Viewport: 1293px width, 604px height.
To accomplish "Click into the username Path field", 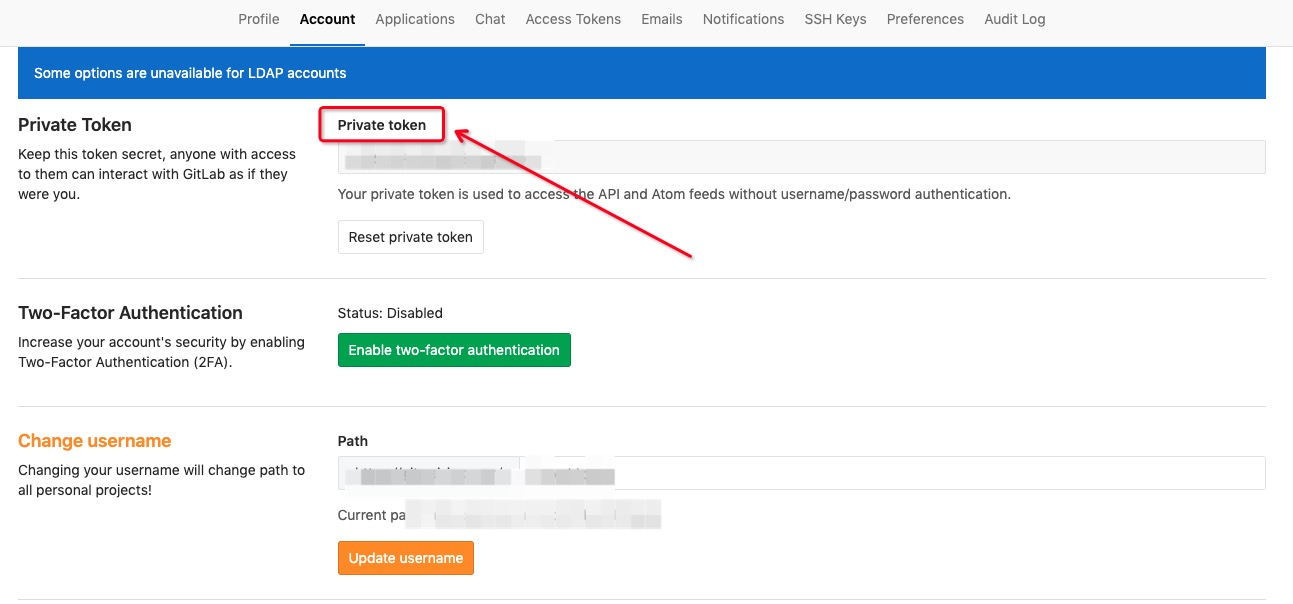I will click(892, 473).
